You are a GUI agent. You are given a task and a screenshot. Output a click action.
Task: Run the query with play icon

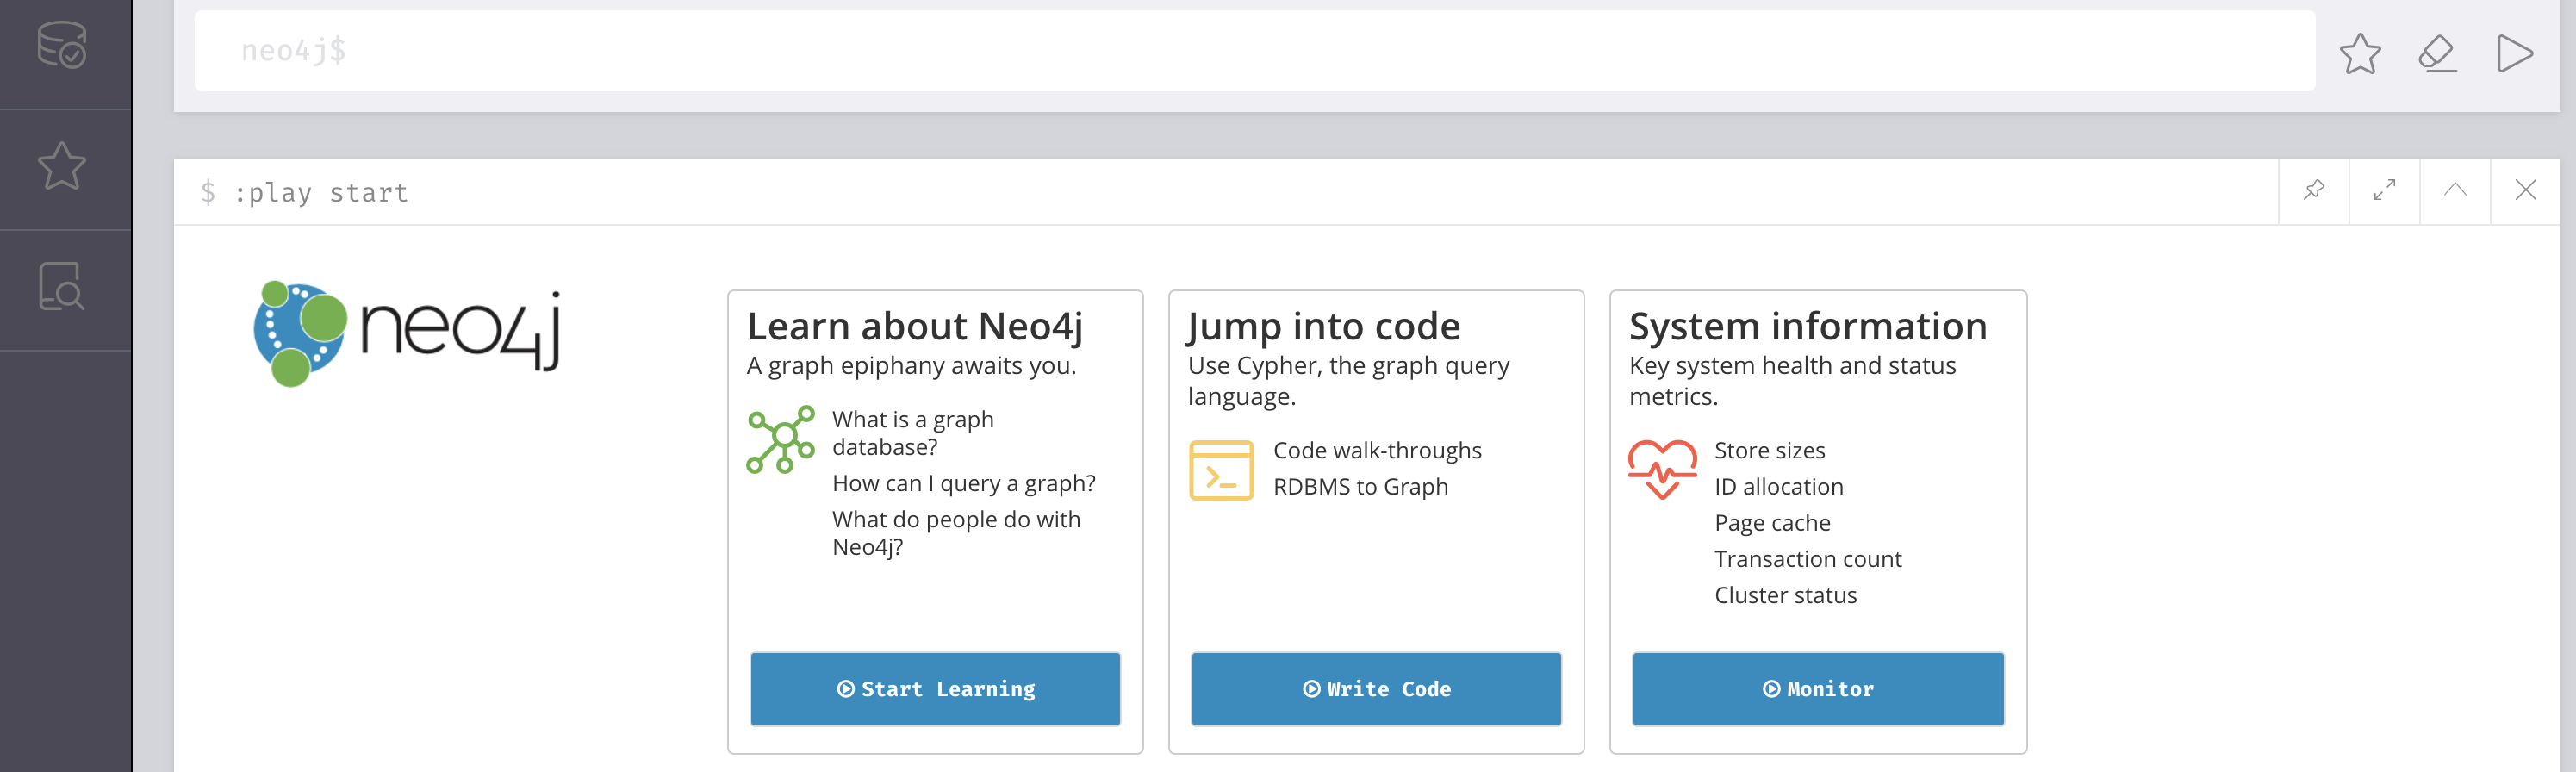[x=2514, y=53]
